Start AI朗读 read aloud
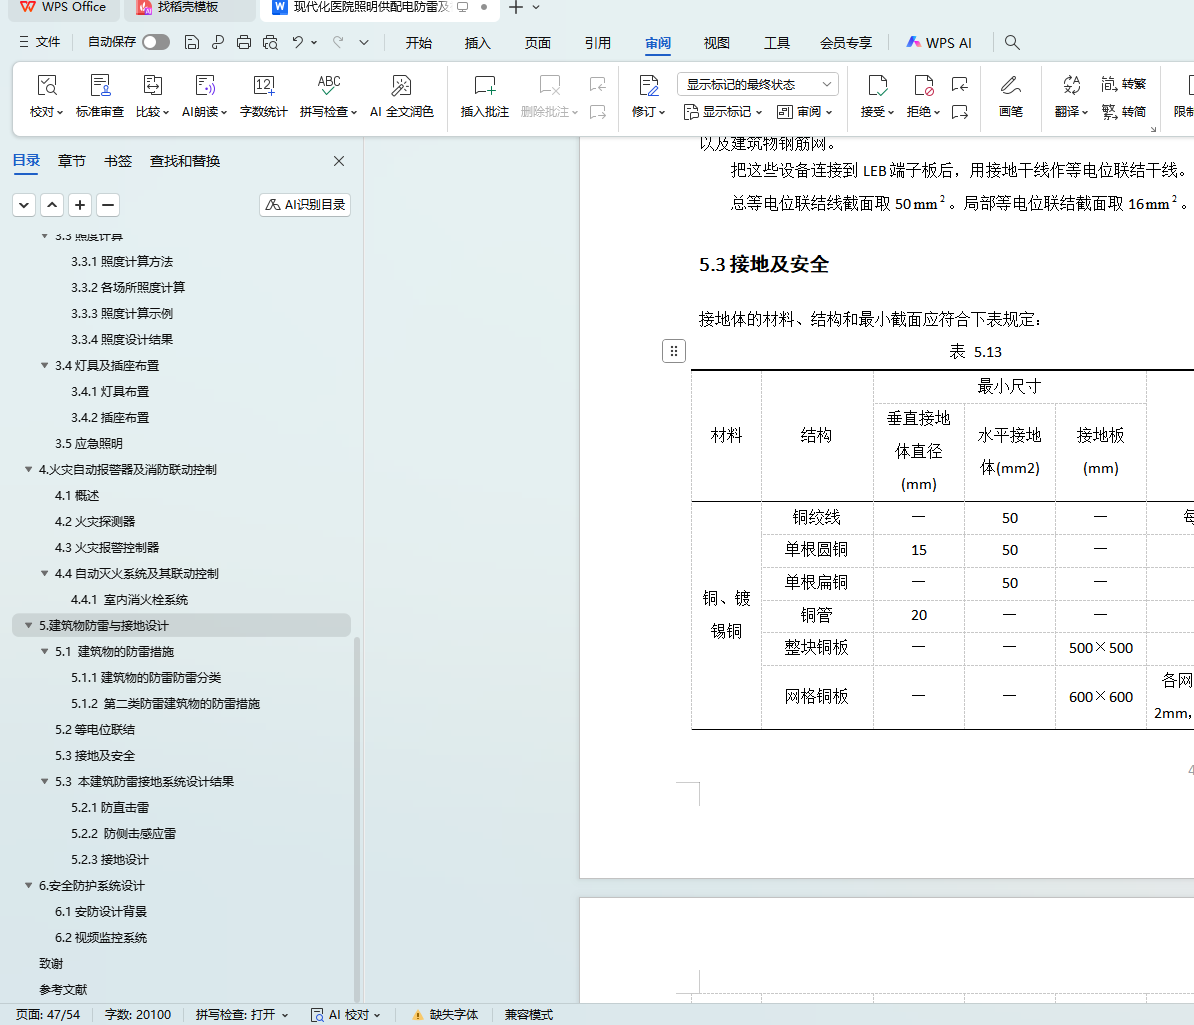This screenshot has height=1025, width=1194. (205, 97)
